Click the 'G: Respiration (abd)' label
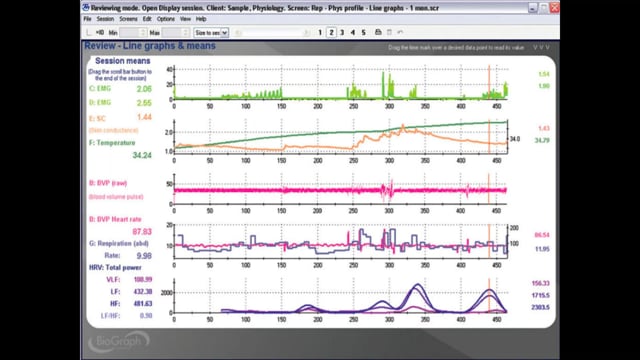Viewport: 640px width, 360px height. coord(119,244)
